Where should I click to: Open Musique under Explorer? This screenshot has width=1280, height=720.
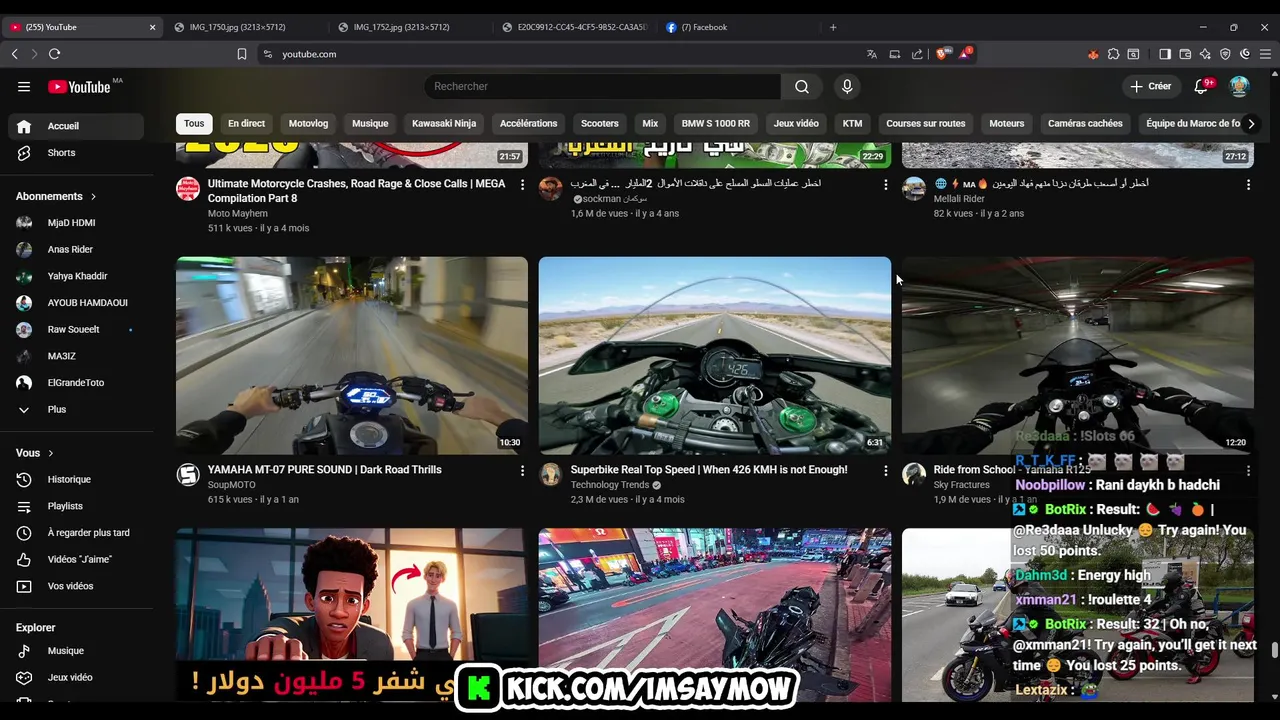click(76, 651)
